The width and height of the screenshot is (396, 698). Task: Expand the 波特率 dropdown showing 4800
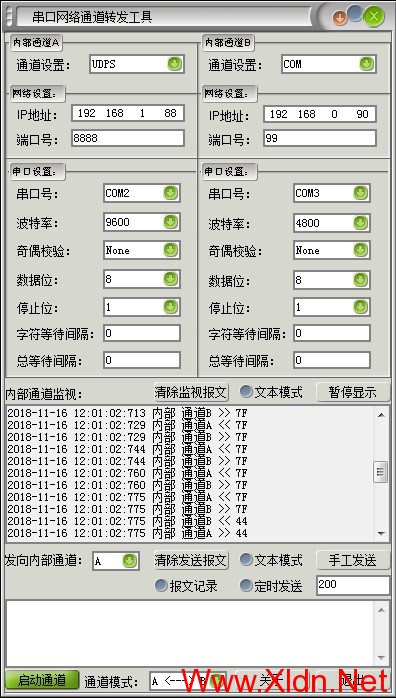coord(331,222)
